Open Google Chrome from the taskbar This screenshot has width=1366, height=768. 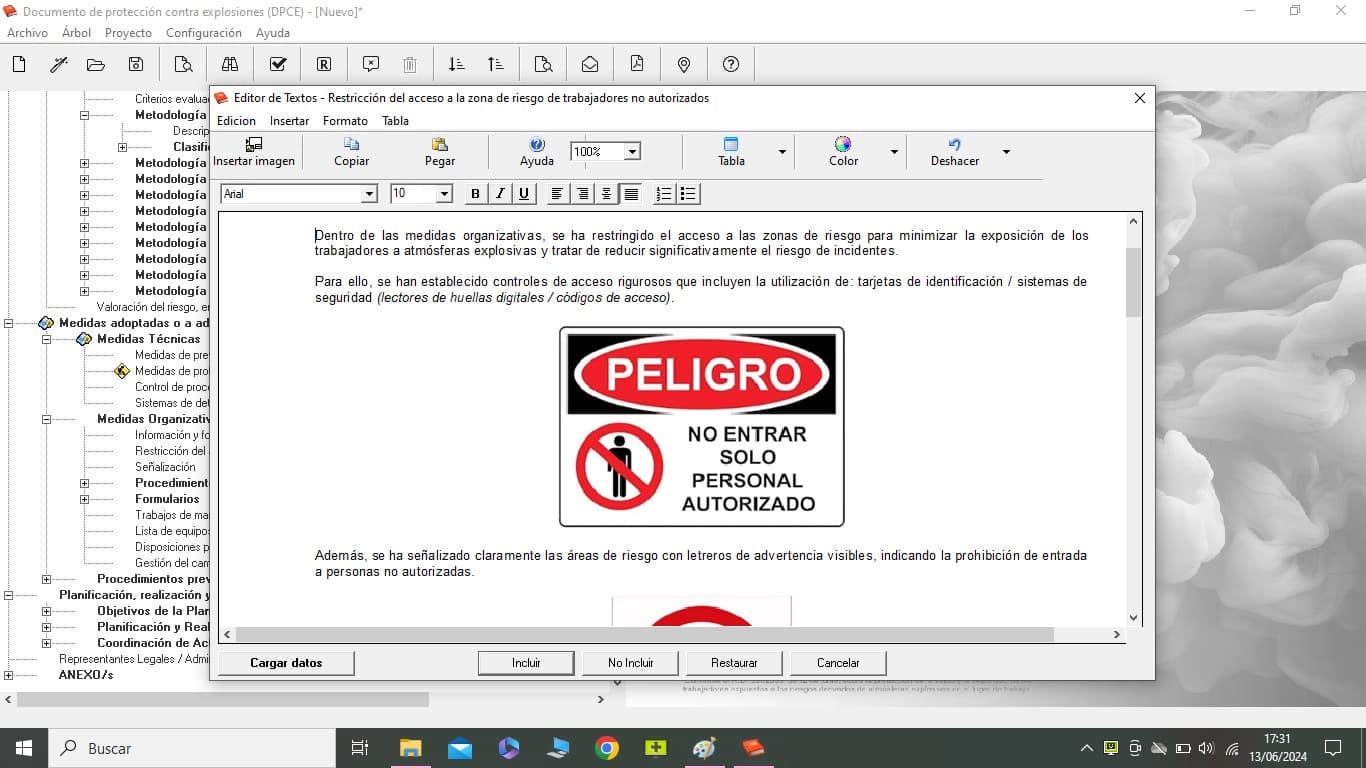pos(607,748)
